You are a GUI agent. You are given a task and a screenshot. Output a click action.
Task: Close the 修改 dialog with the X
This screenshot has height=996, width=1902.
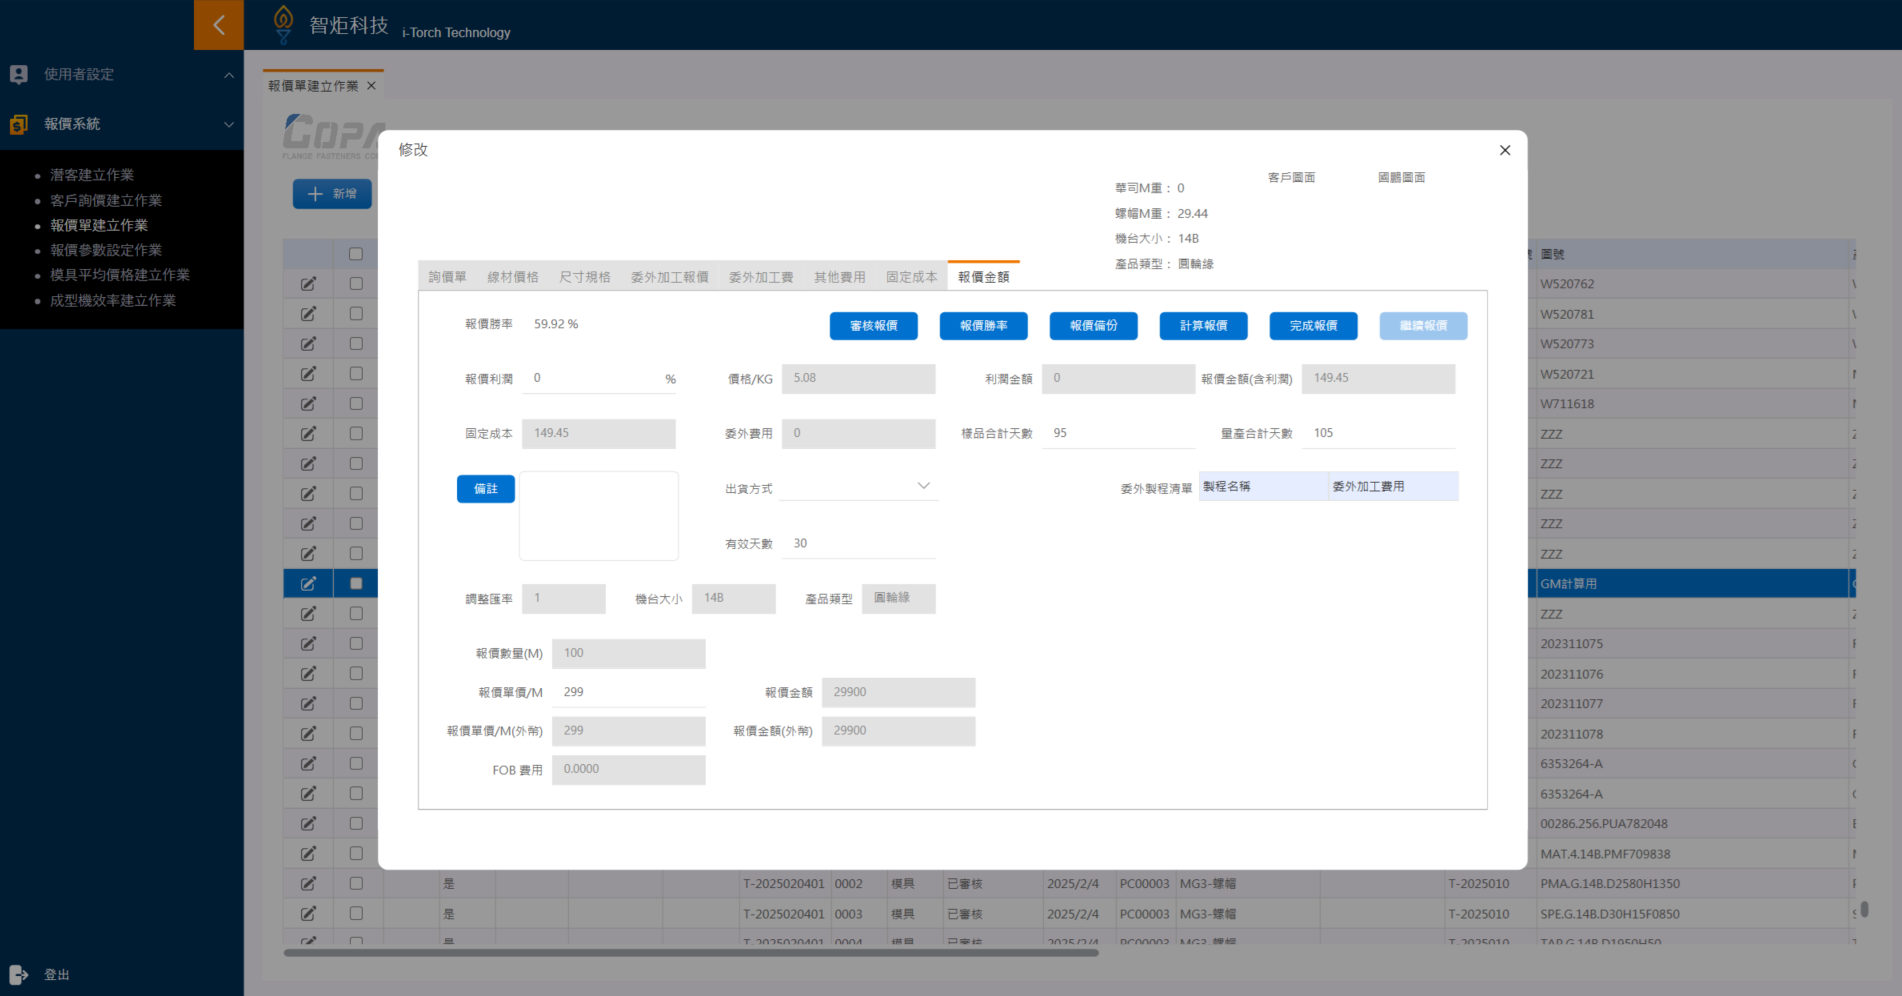[1504, 150]
